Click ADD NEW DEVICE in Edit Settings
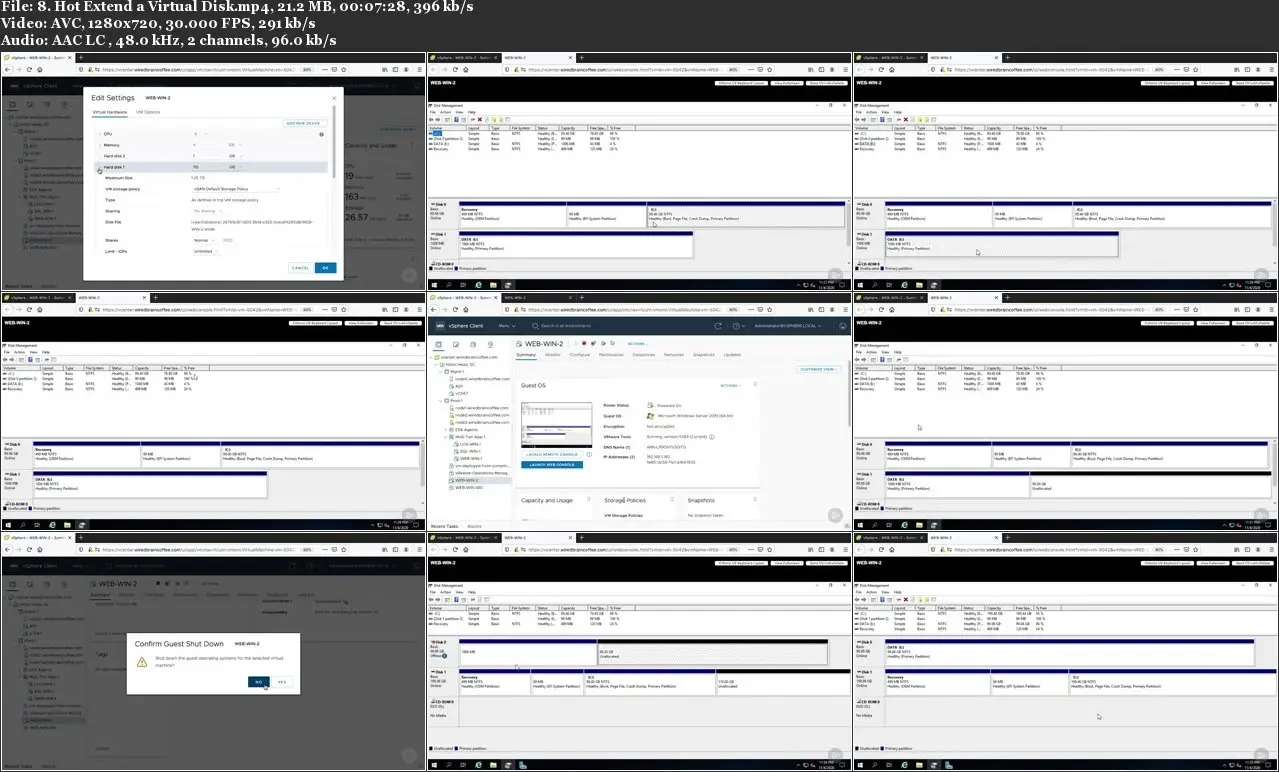This screenshot has height=772, width=1279. tap(305, 123)
